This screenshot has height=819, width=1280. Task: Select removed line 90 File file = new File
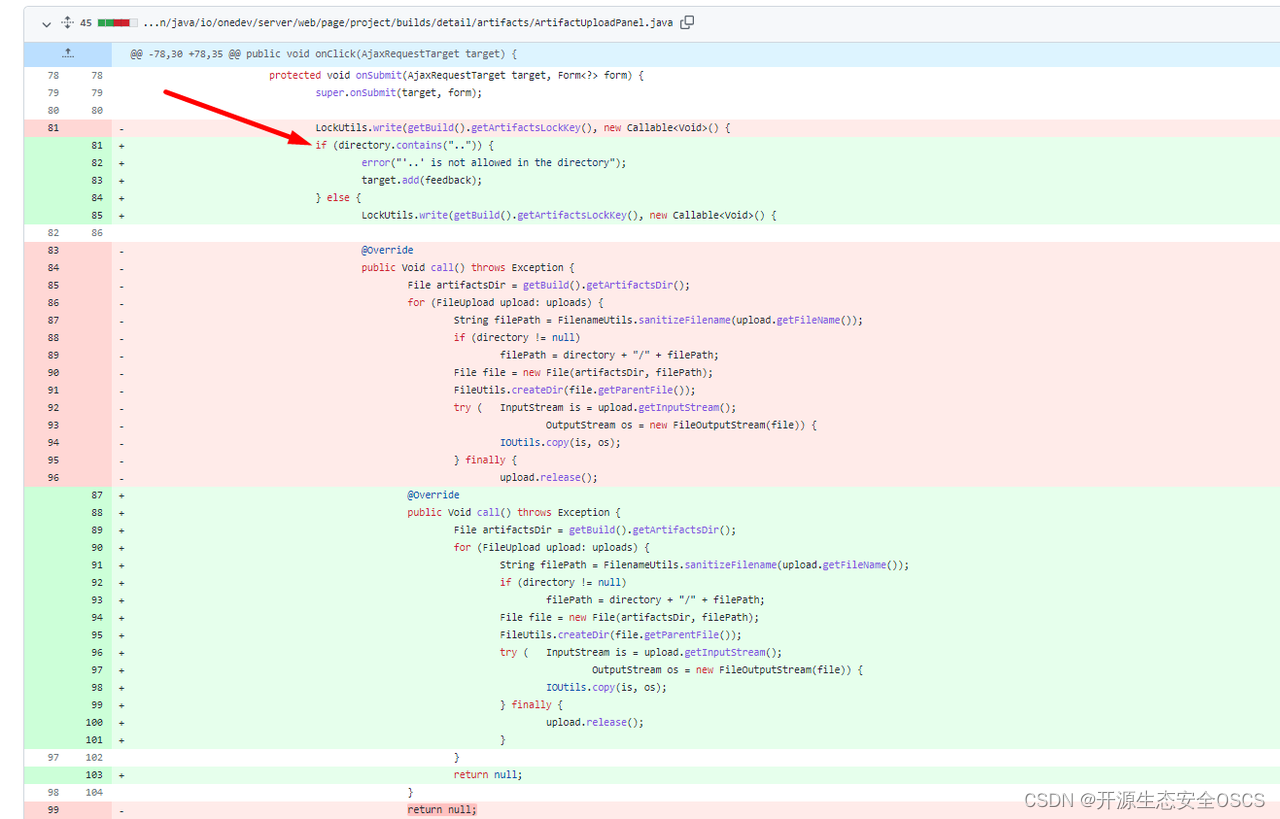pyautogui.click(x=583, y=373)
